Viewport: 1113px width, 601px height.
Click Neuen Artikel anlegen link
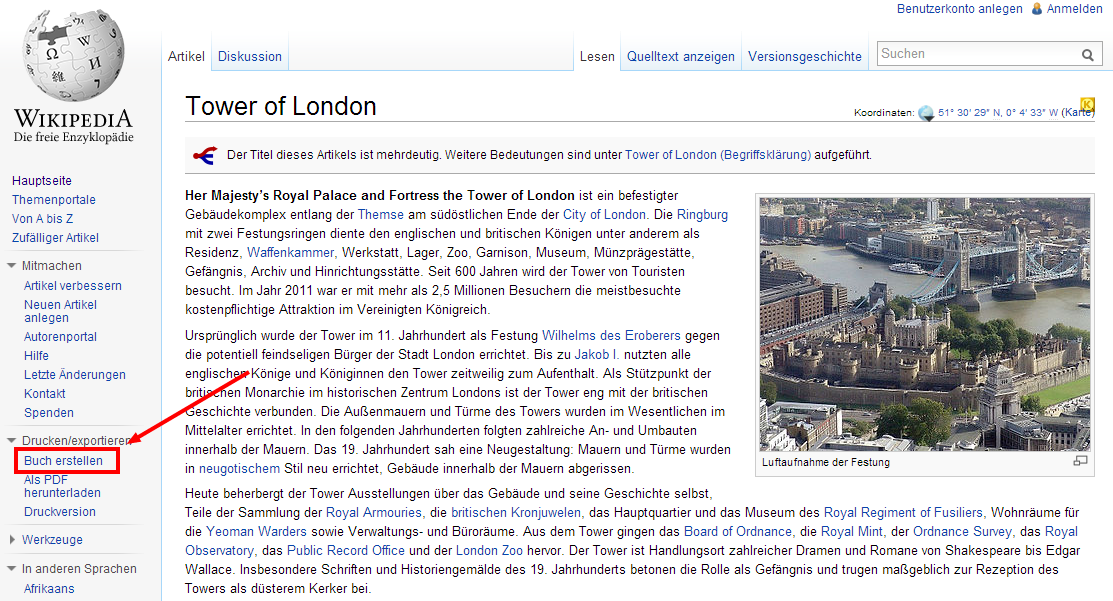pos(60,311)
